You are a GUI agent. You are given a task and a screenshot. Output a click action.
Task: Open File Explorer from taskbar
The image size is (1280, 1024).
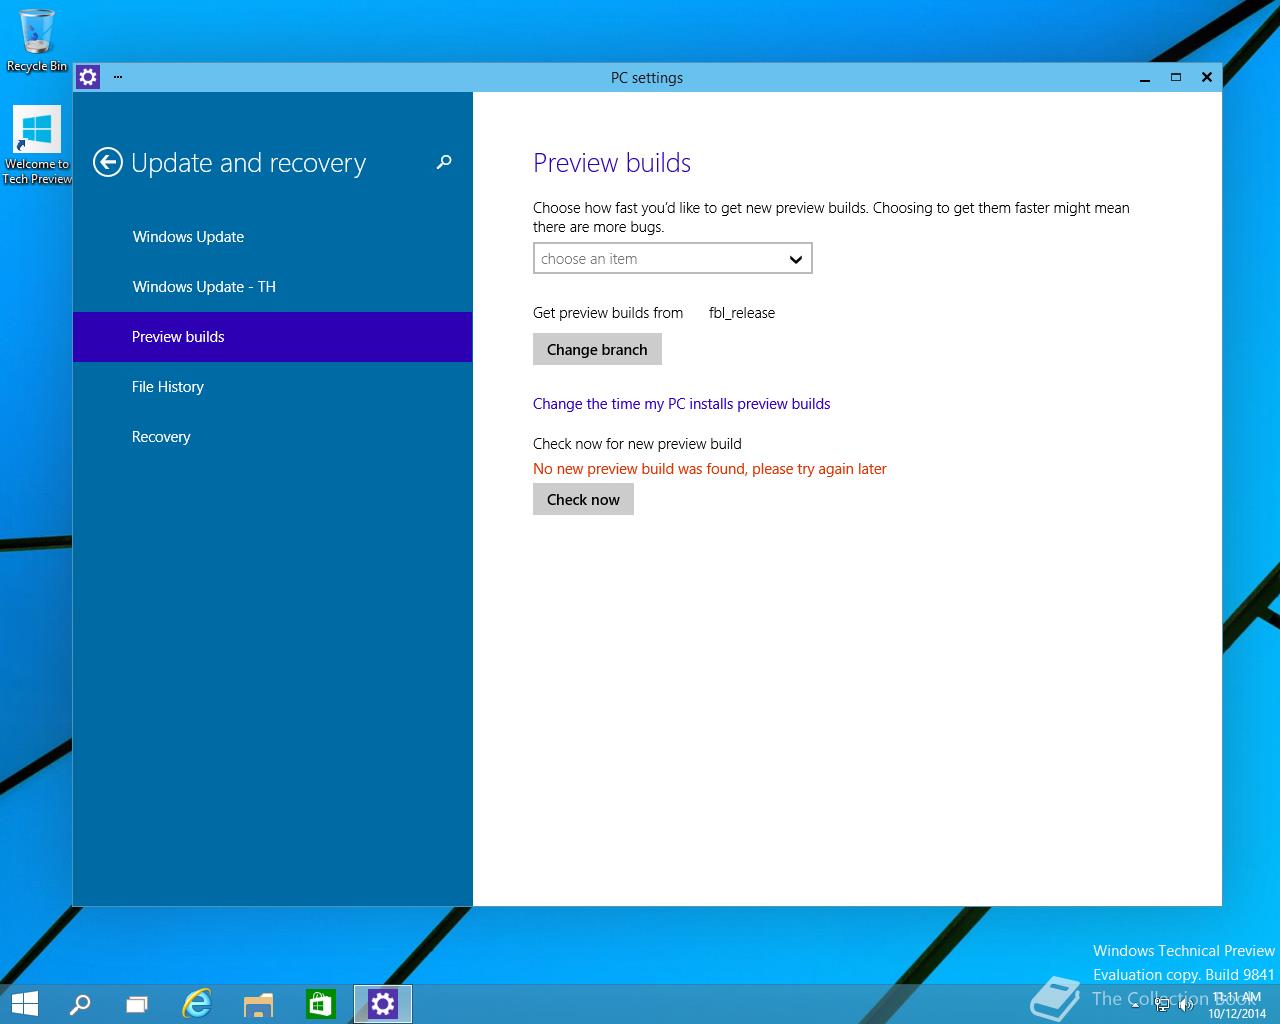258,1004
